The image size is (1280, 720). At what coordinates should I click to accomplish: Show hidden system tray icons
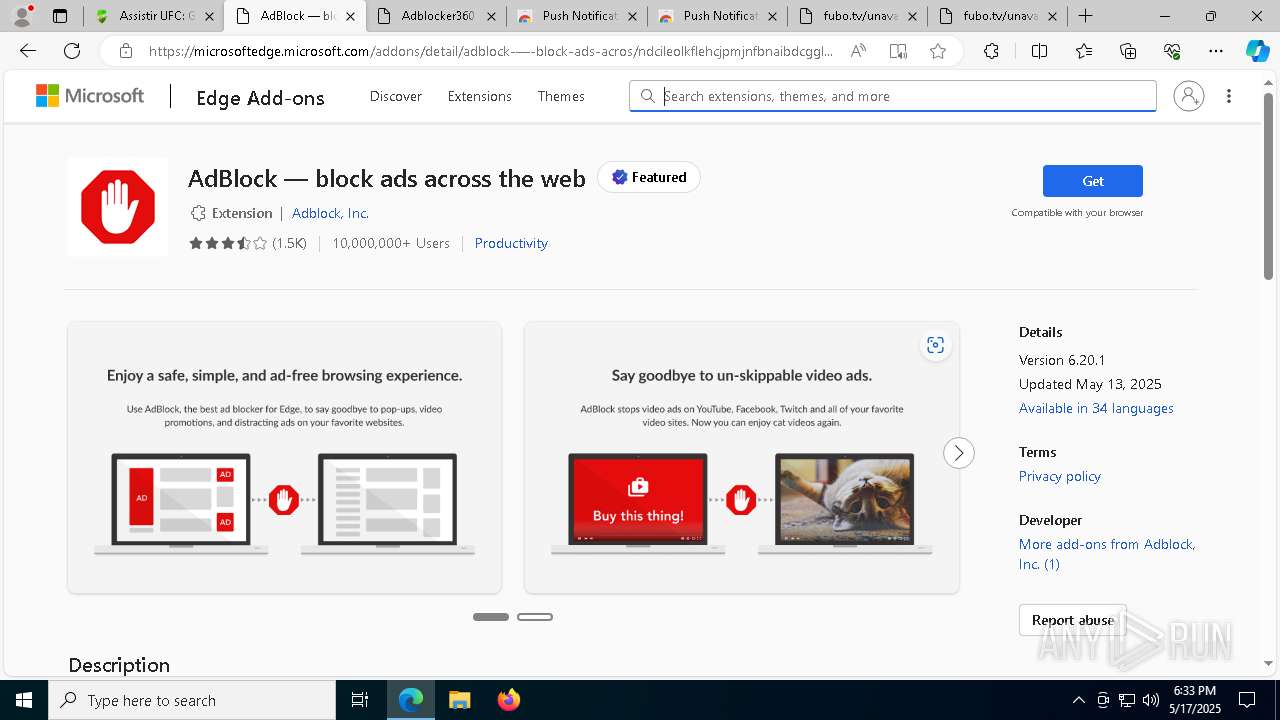(1078, 700)
